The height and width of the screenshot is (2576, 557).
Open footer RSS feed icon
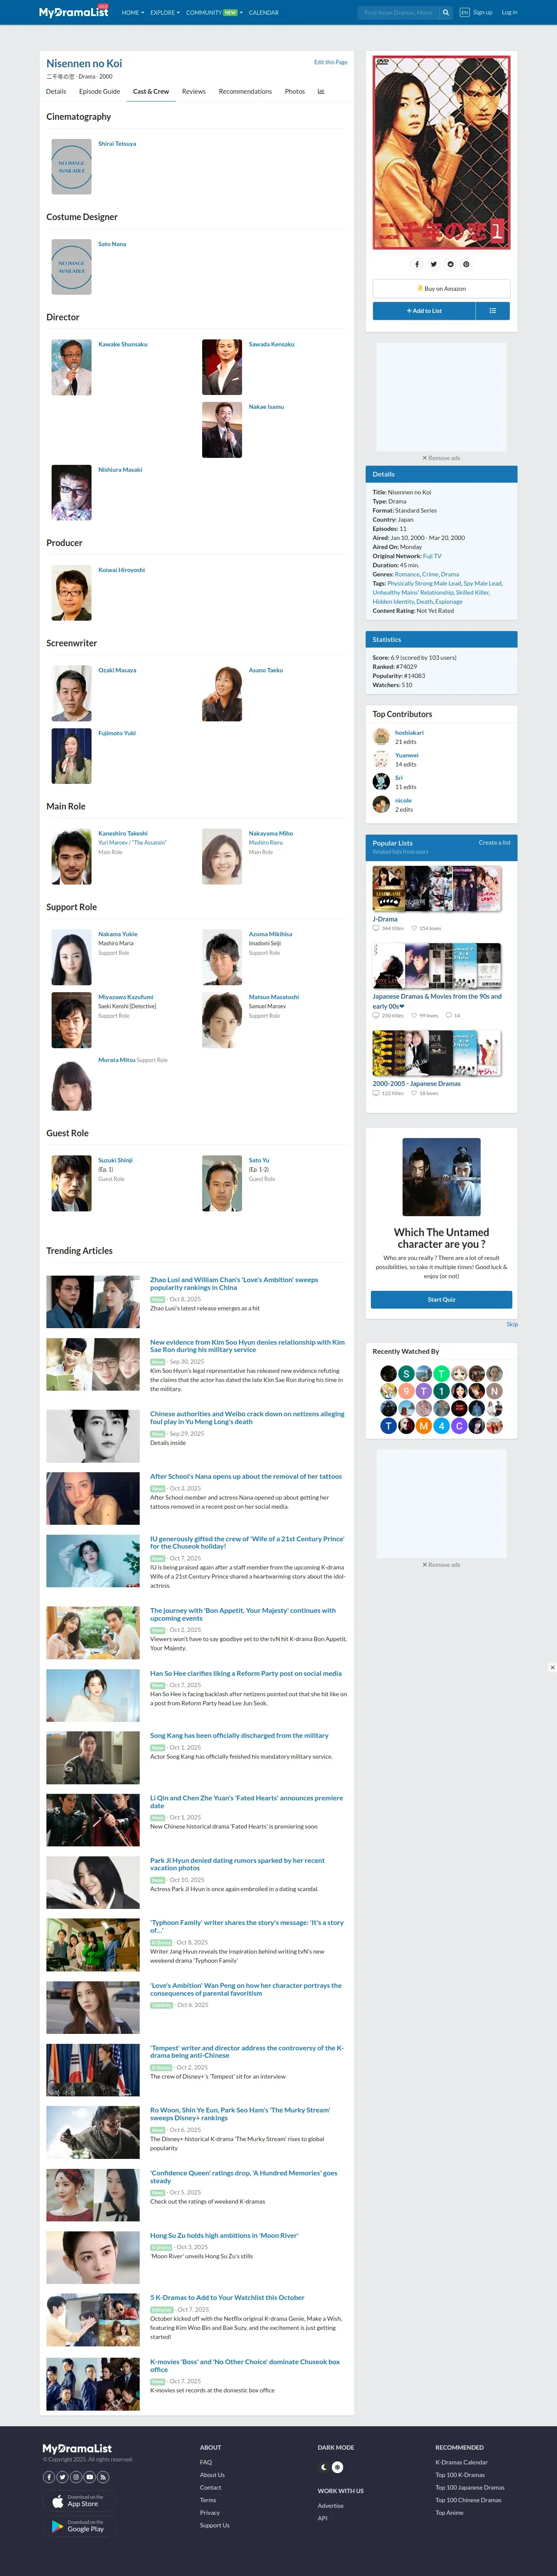102,2477
